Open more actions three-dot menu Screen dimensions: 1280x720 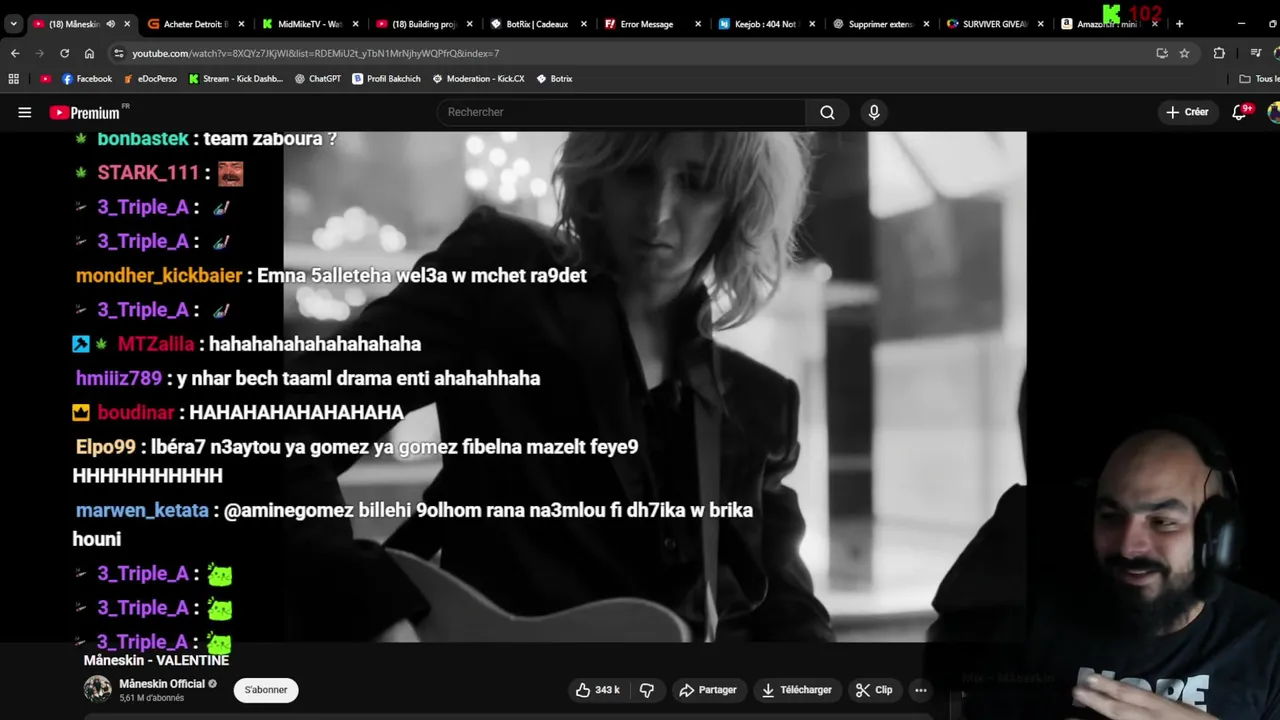(921, 690)
